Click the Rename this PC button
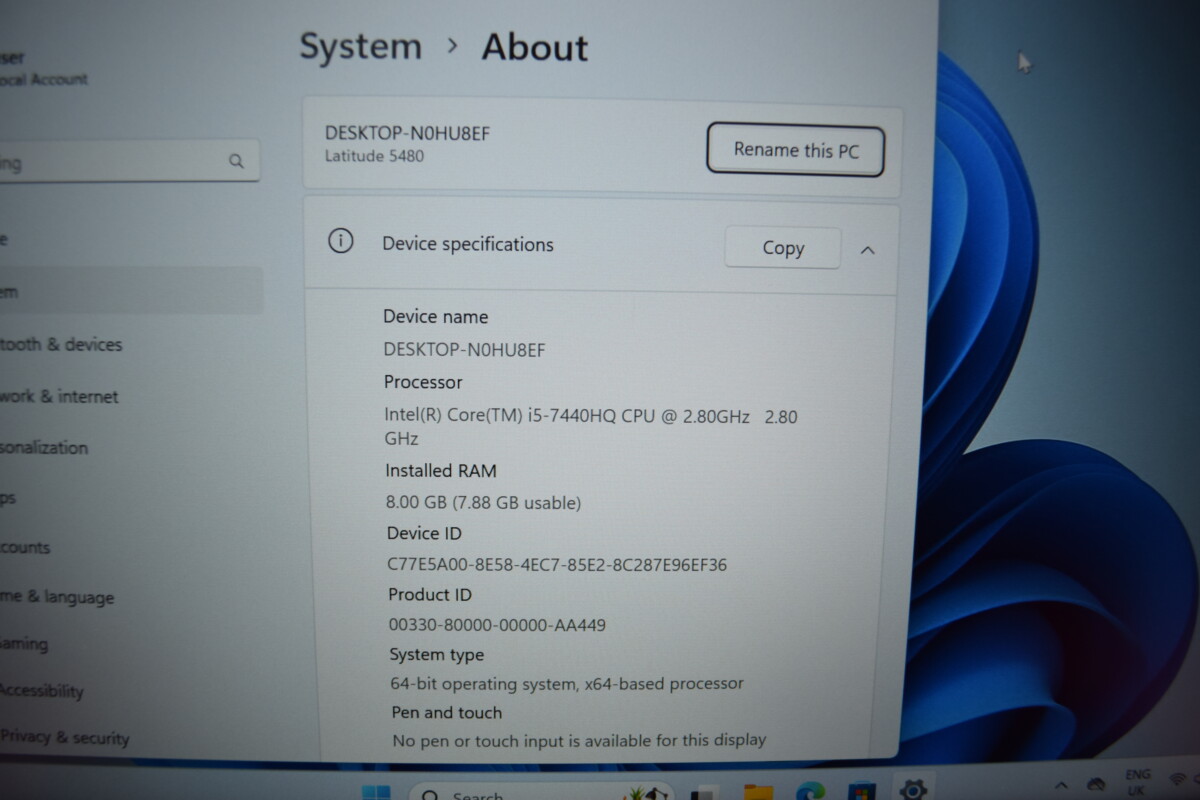Viewport: 1200px width, 800px height. [x=795, y=150]
